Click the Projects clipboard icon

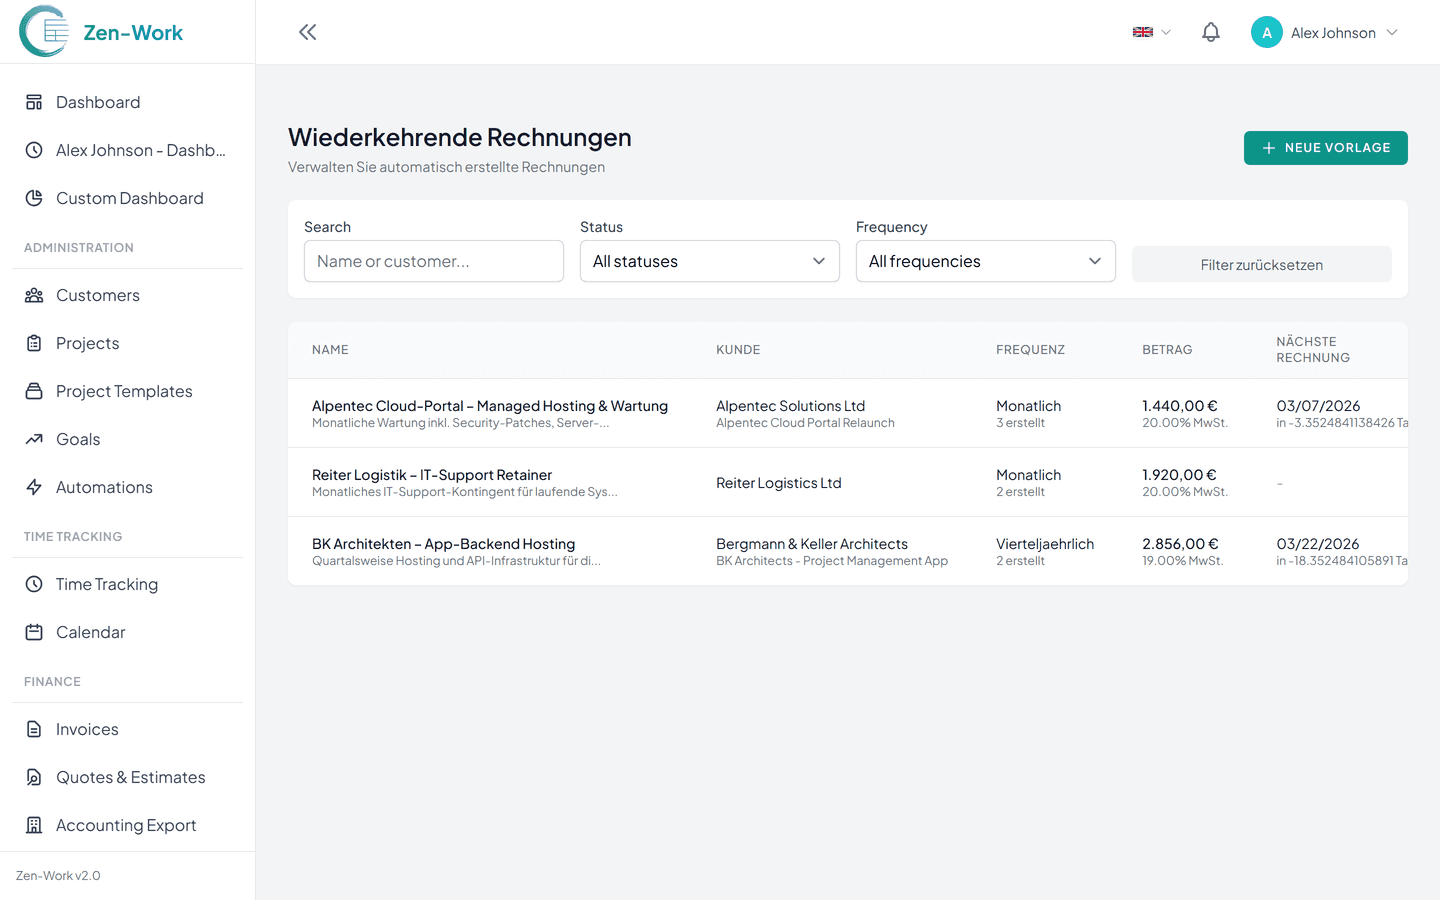(33, 343)
